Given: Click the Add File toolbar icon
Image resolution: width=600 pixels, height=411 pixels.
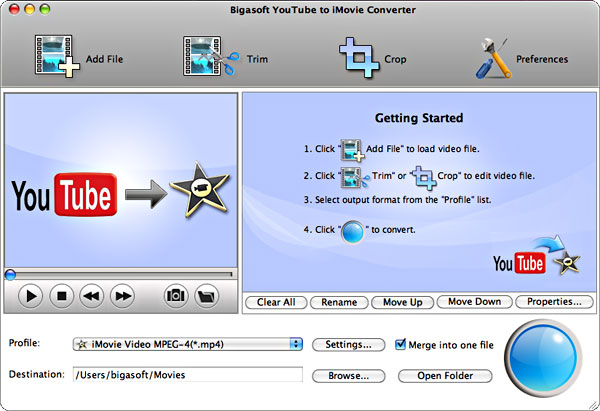Looking at the screenshot, I should (57, 57).
